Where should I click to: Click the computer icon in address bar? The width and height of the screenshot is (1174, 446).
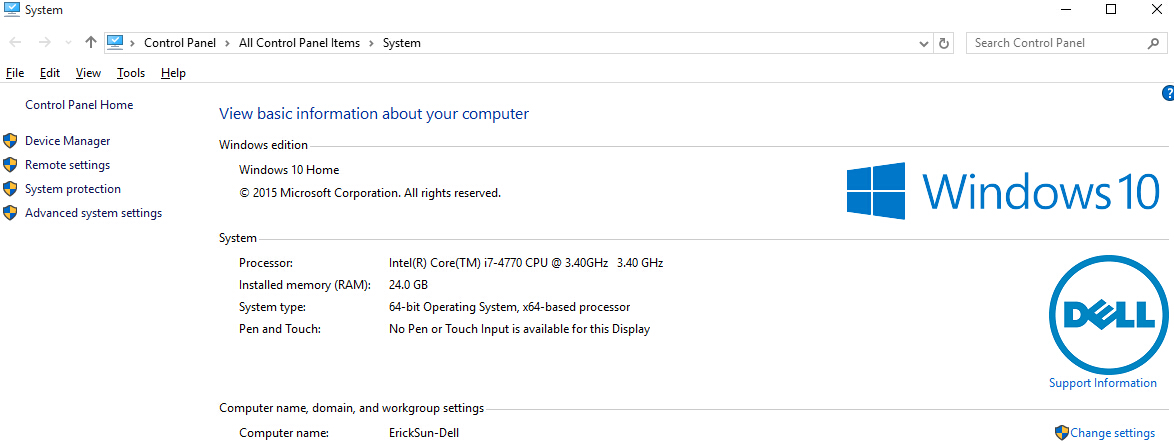pos(115,43)
